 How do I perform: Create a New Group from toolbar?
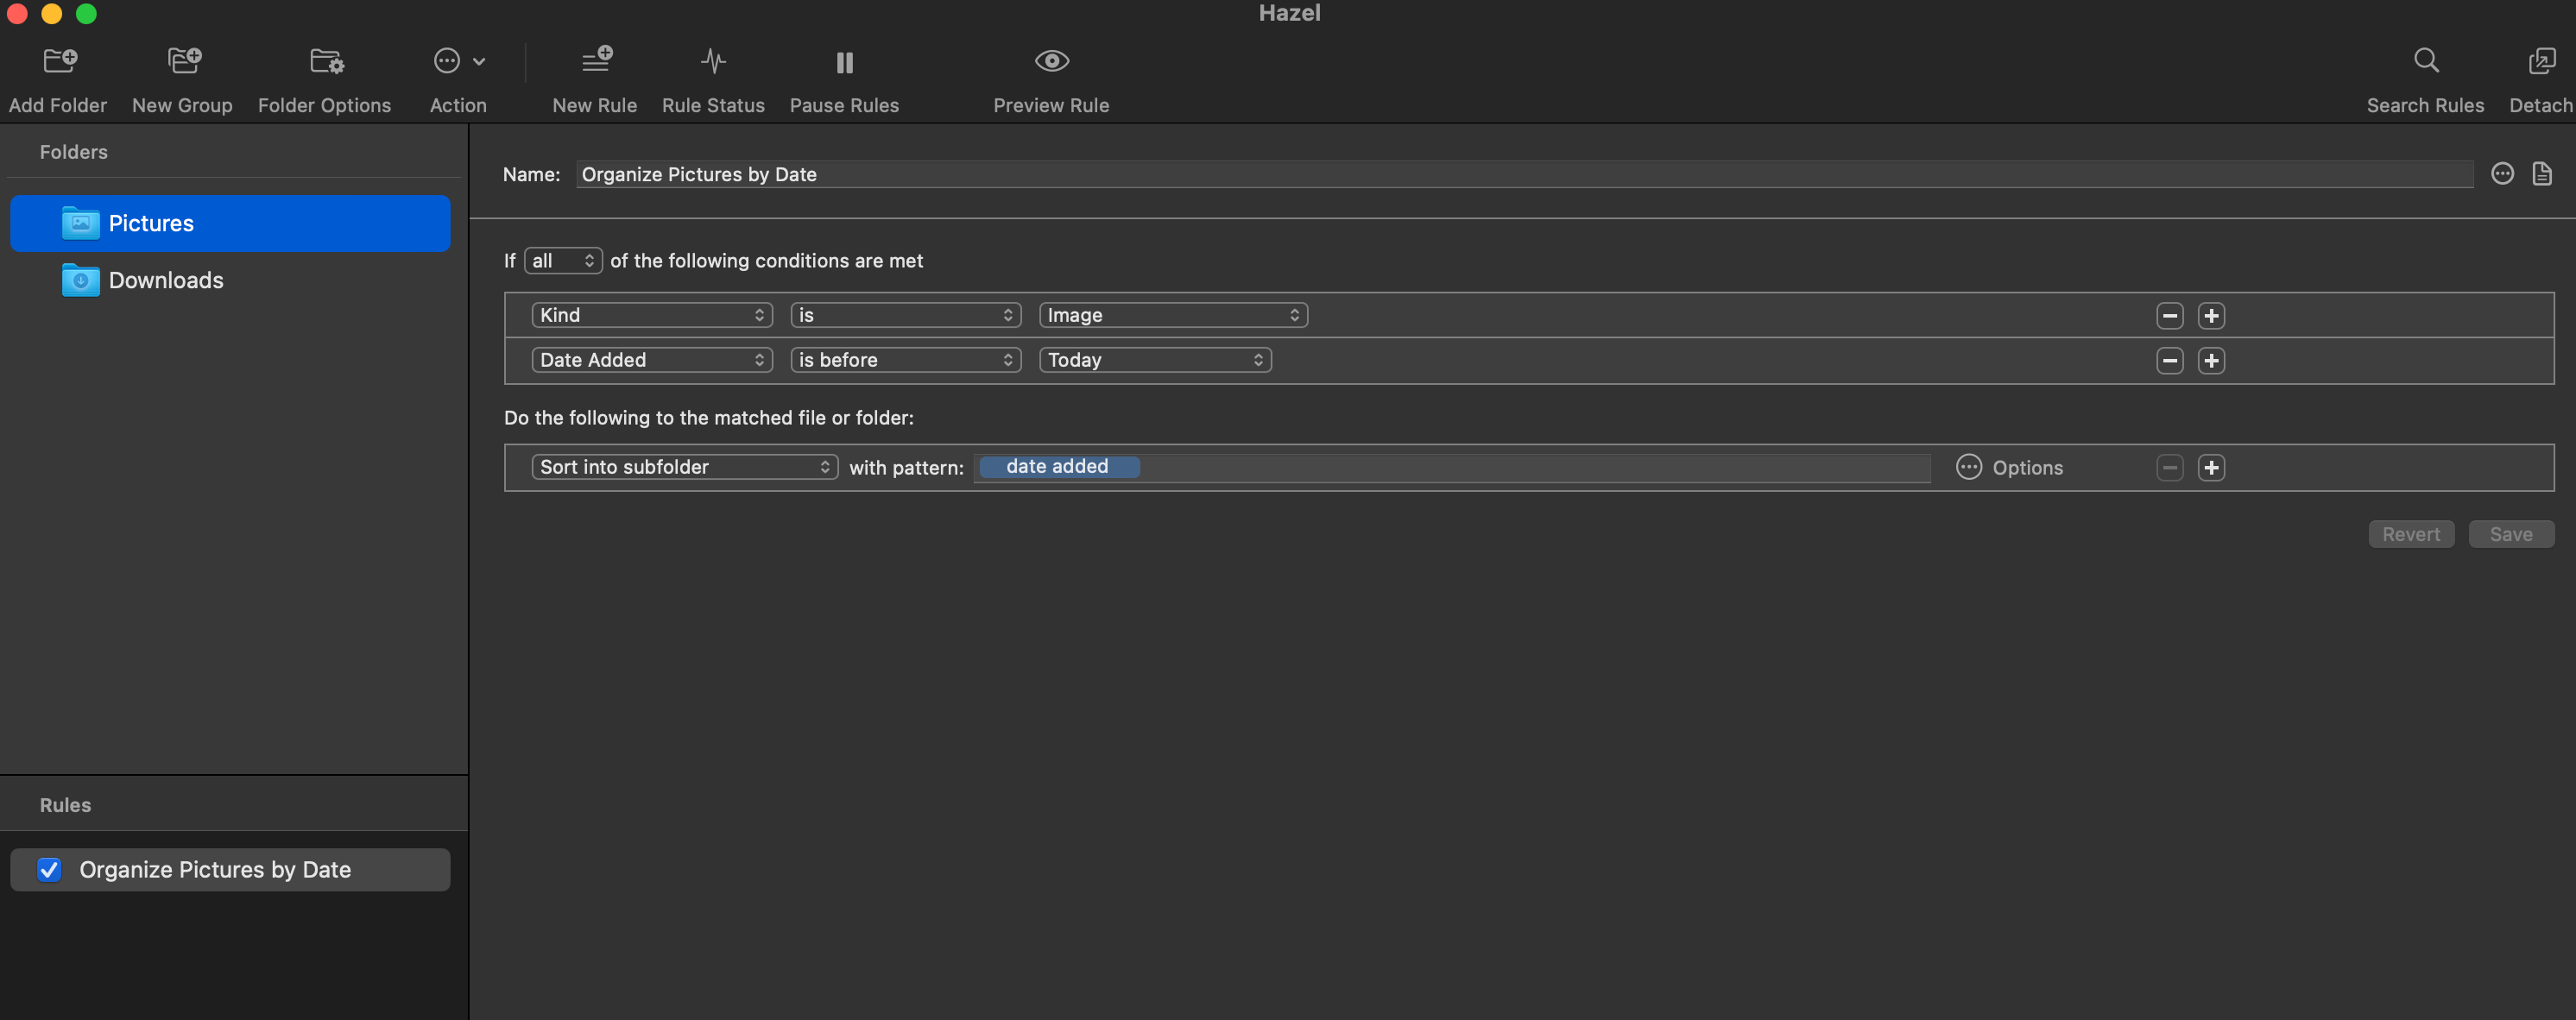183,62
